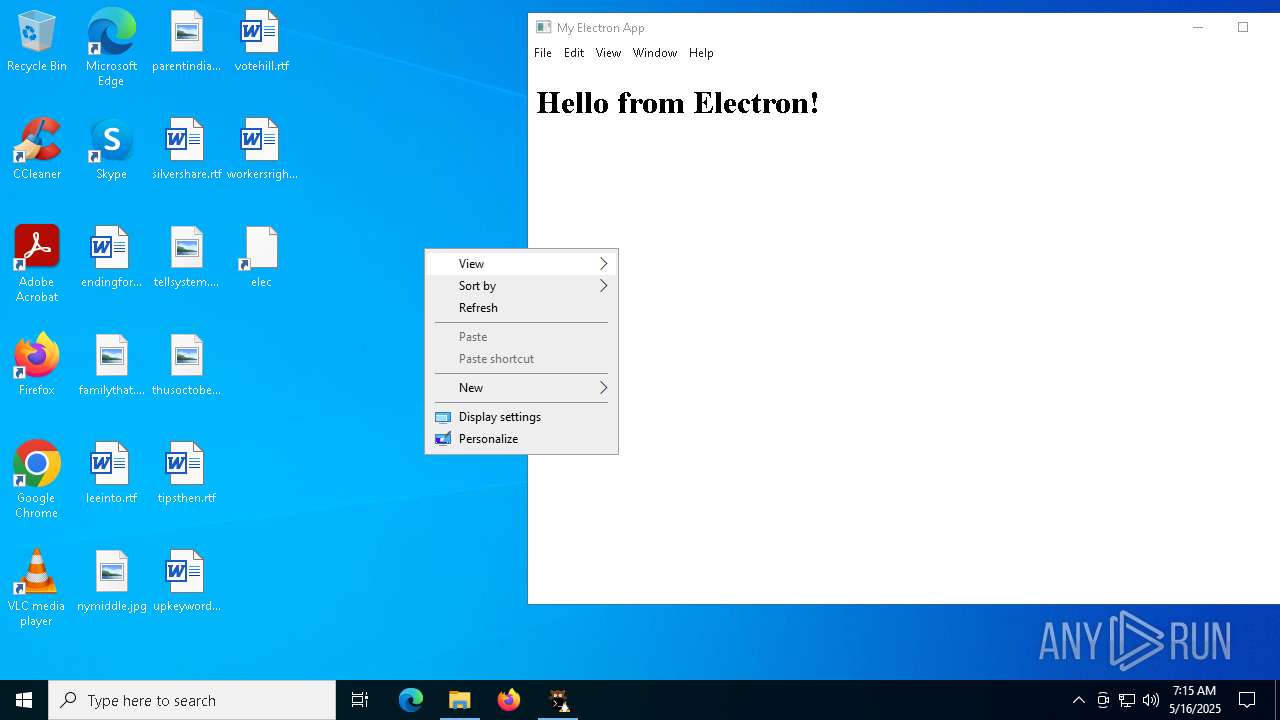Click the taskbar search box
This screenshot has width=1280, height=720.
tap(192, 700)
